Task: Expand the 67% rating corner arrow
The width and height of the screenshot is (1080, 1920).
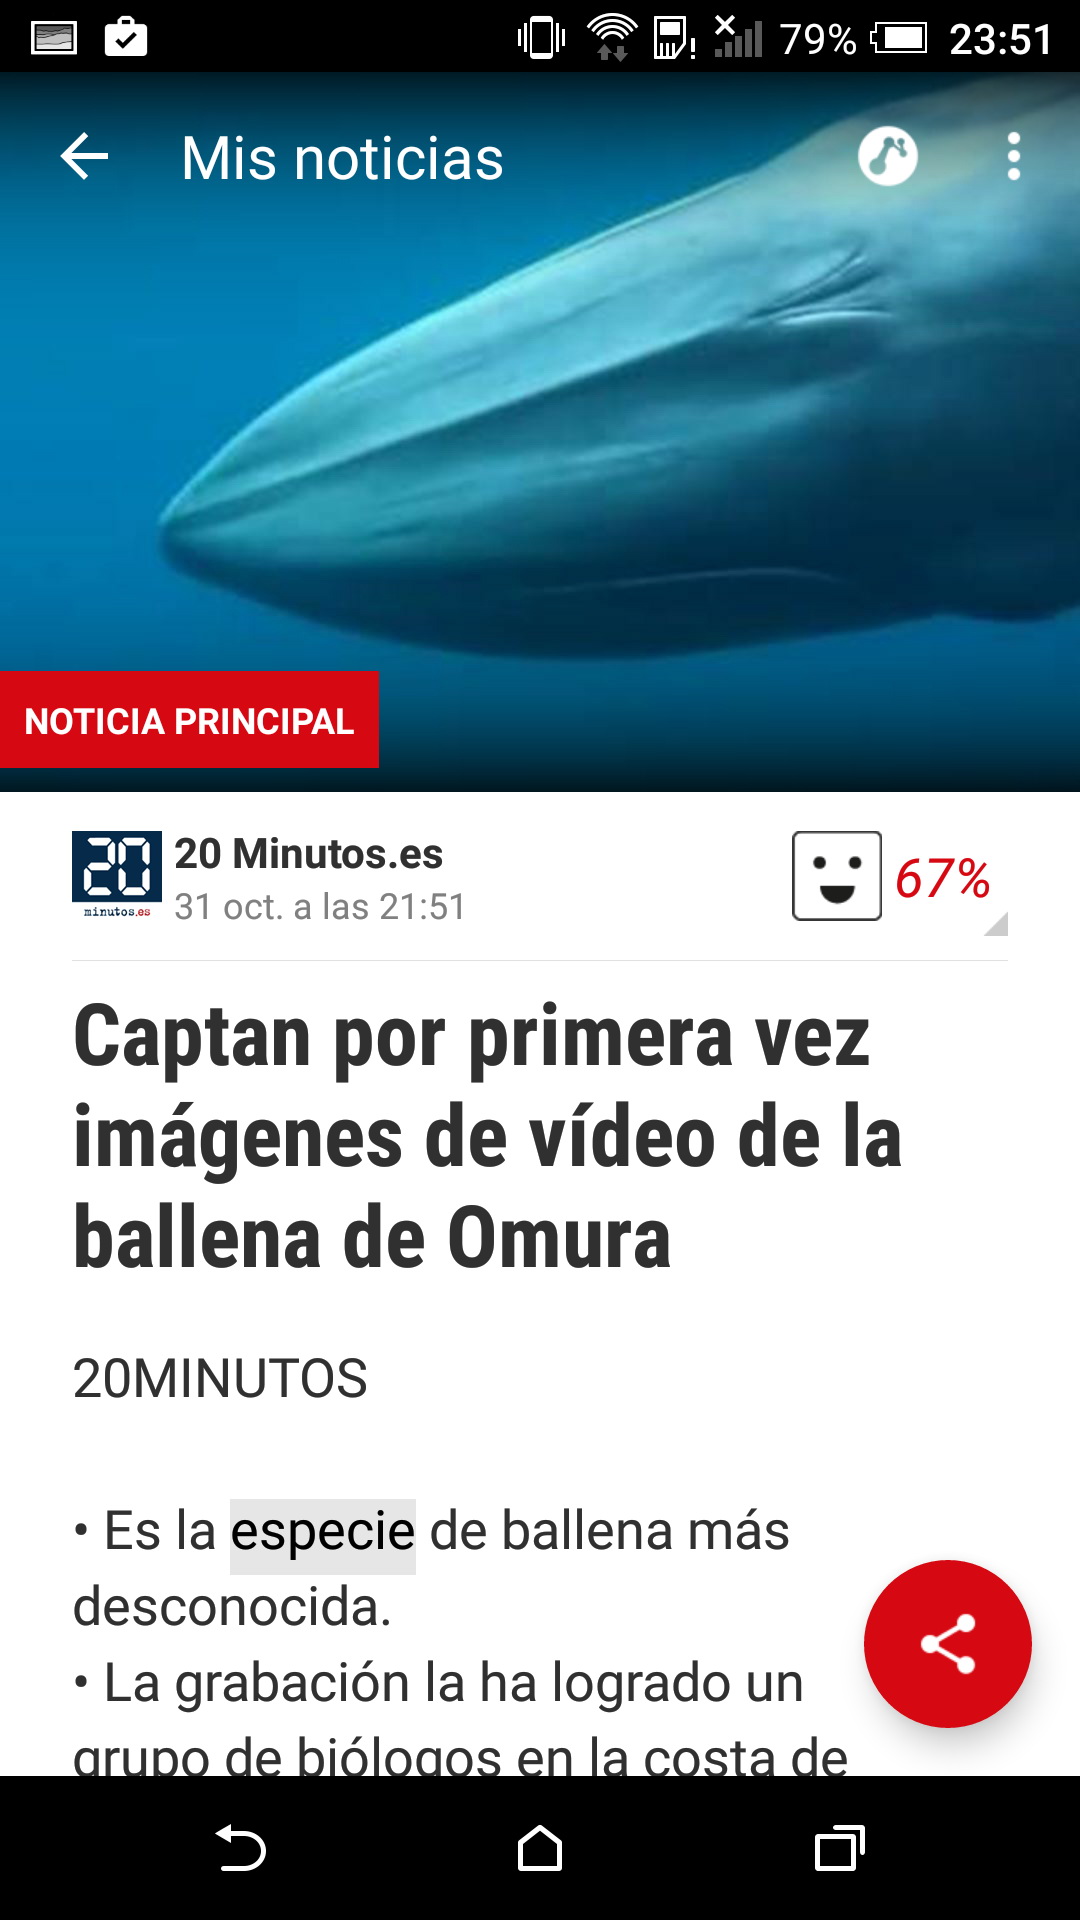Action: [x=996, y=925]
